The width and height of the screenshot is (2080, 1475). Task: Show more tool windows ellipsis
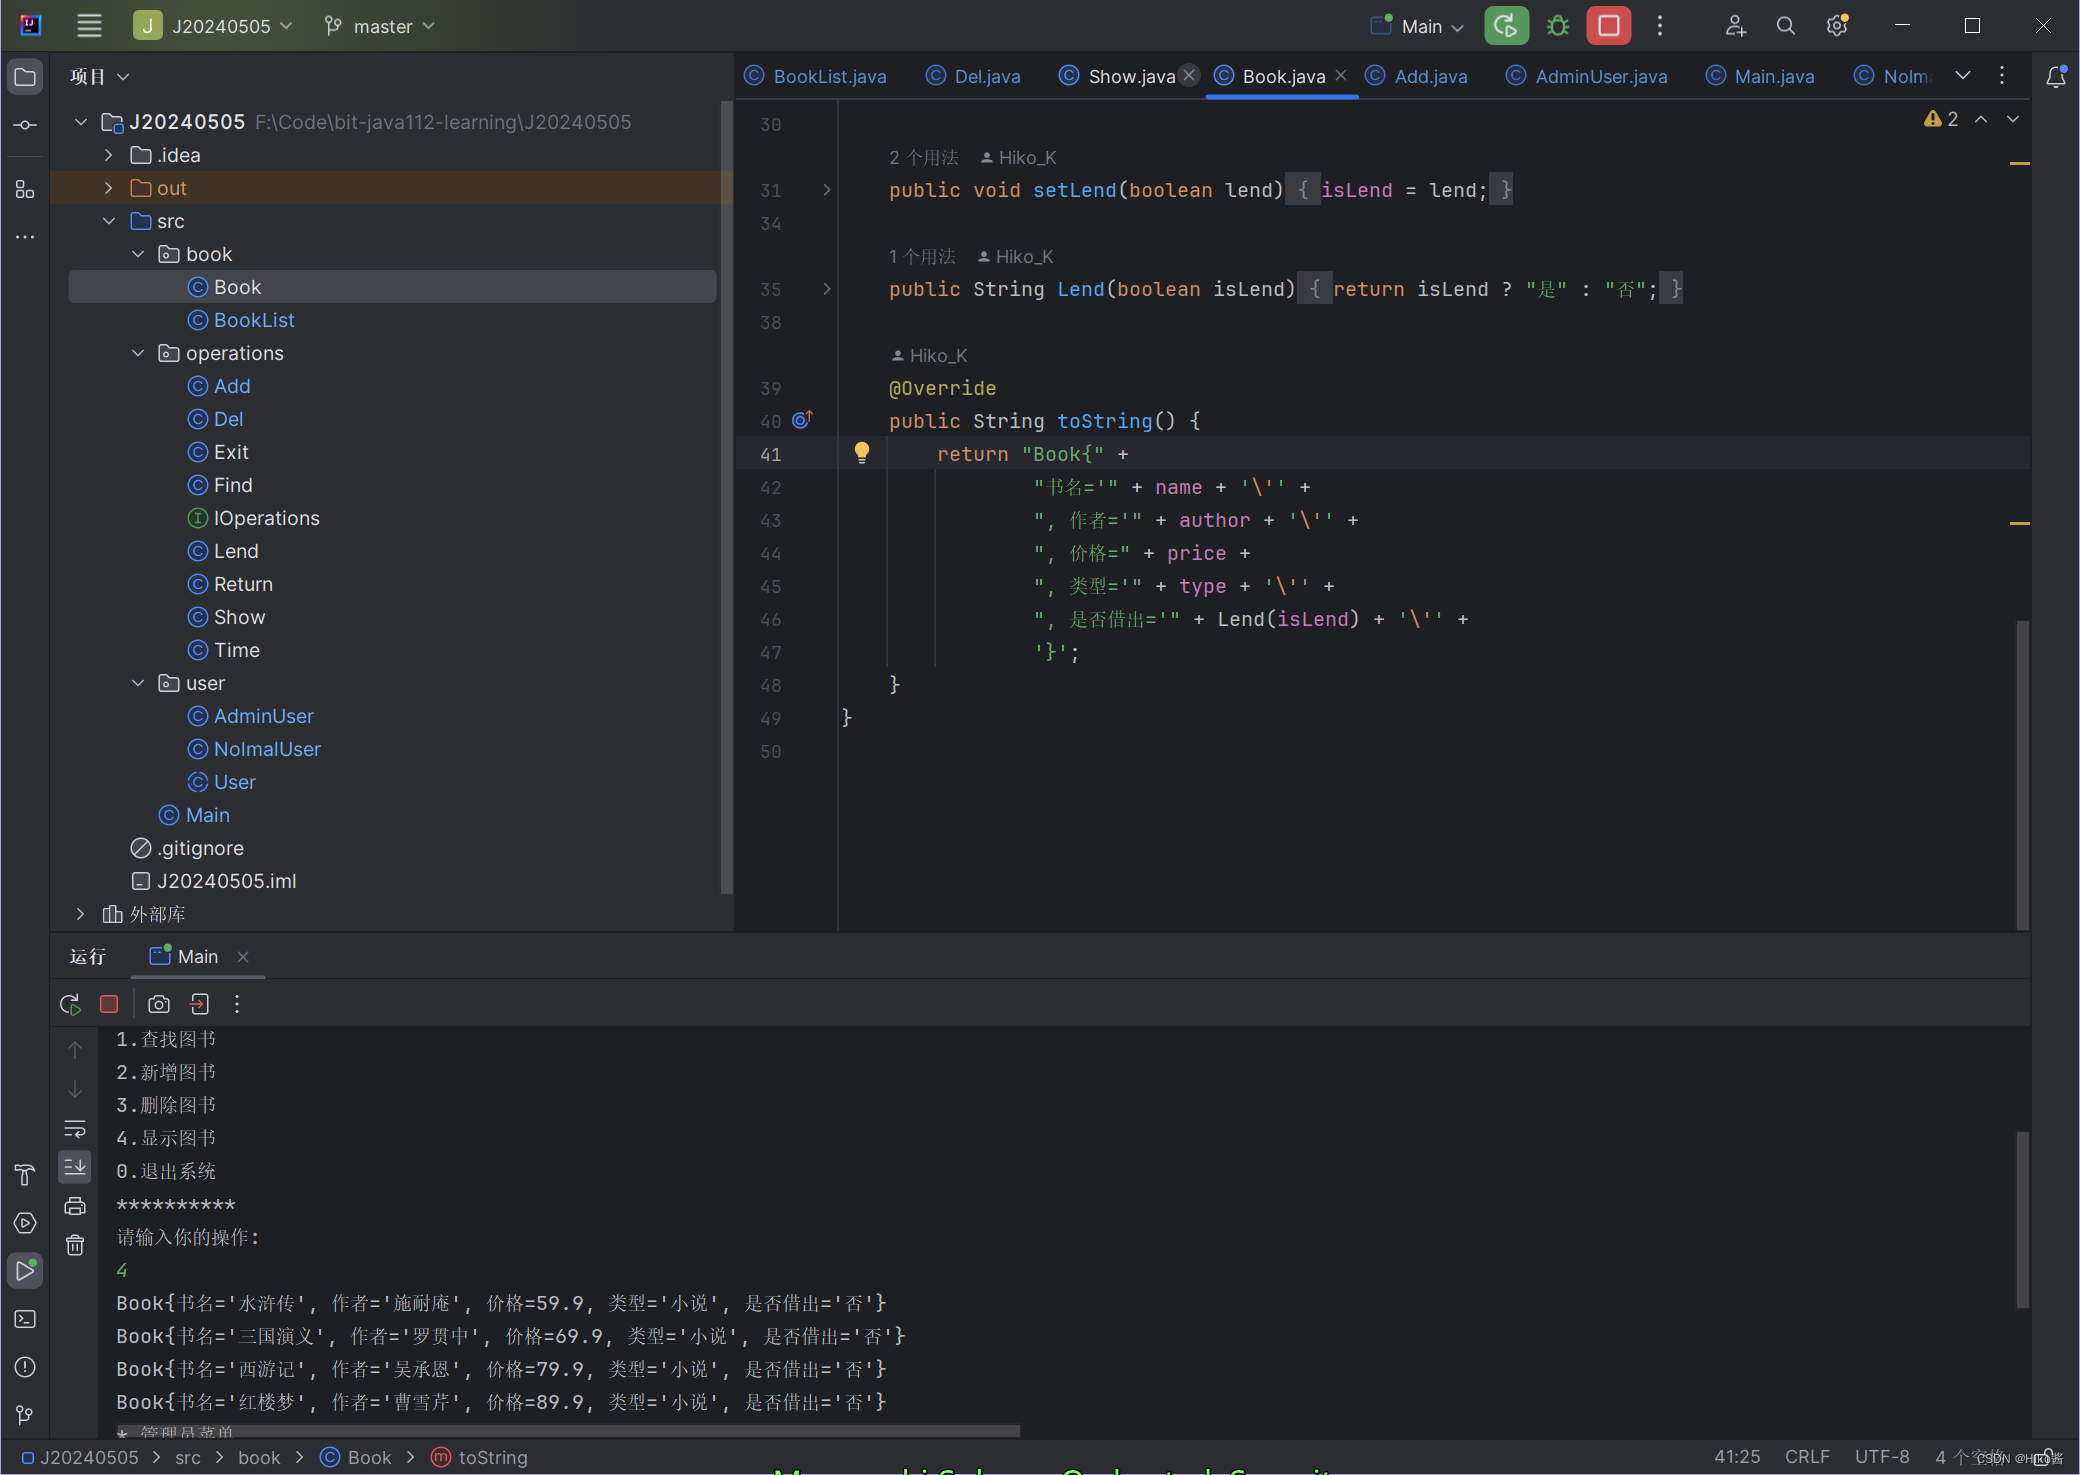coord(25,237)
